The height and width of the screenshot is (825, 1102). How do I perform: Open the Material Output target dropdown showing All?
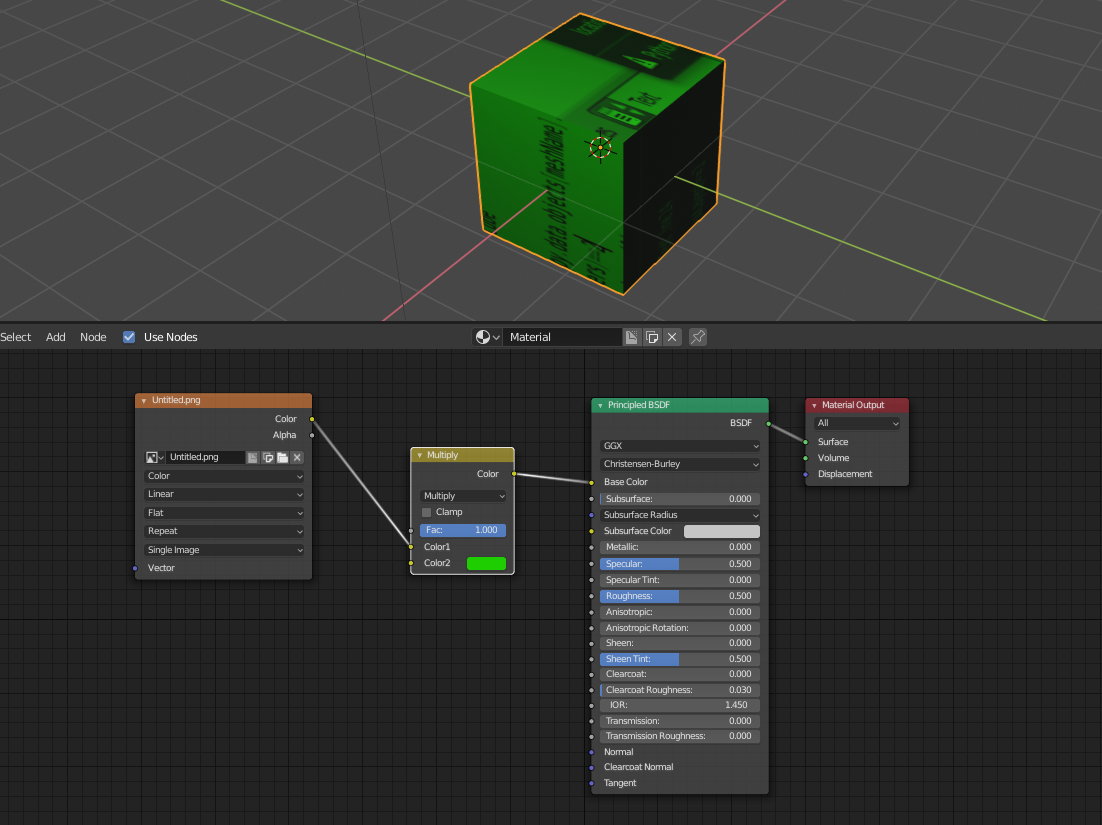pos(856,423)
